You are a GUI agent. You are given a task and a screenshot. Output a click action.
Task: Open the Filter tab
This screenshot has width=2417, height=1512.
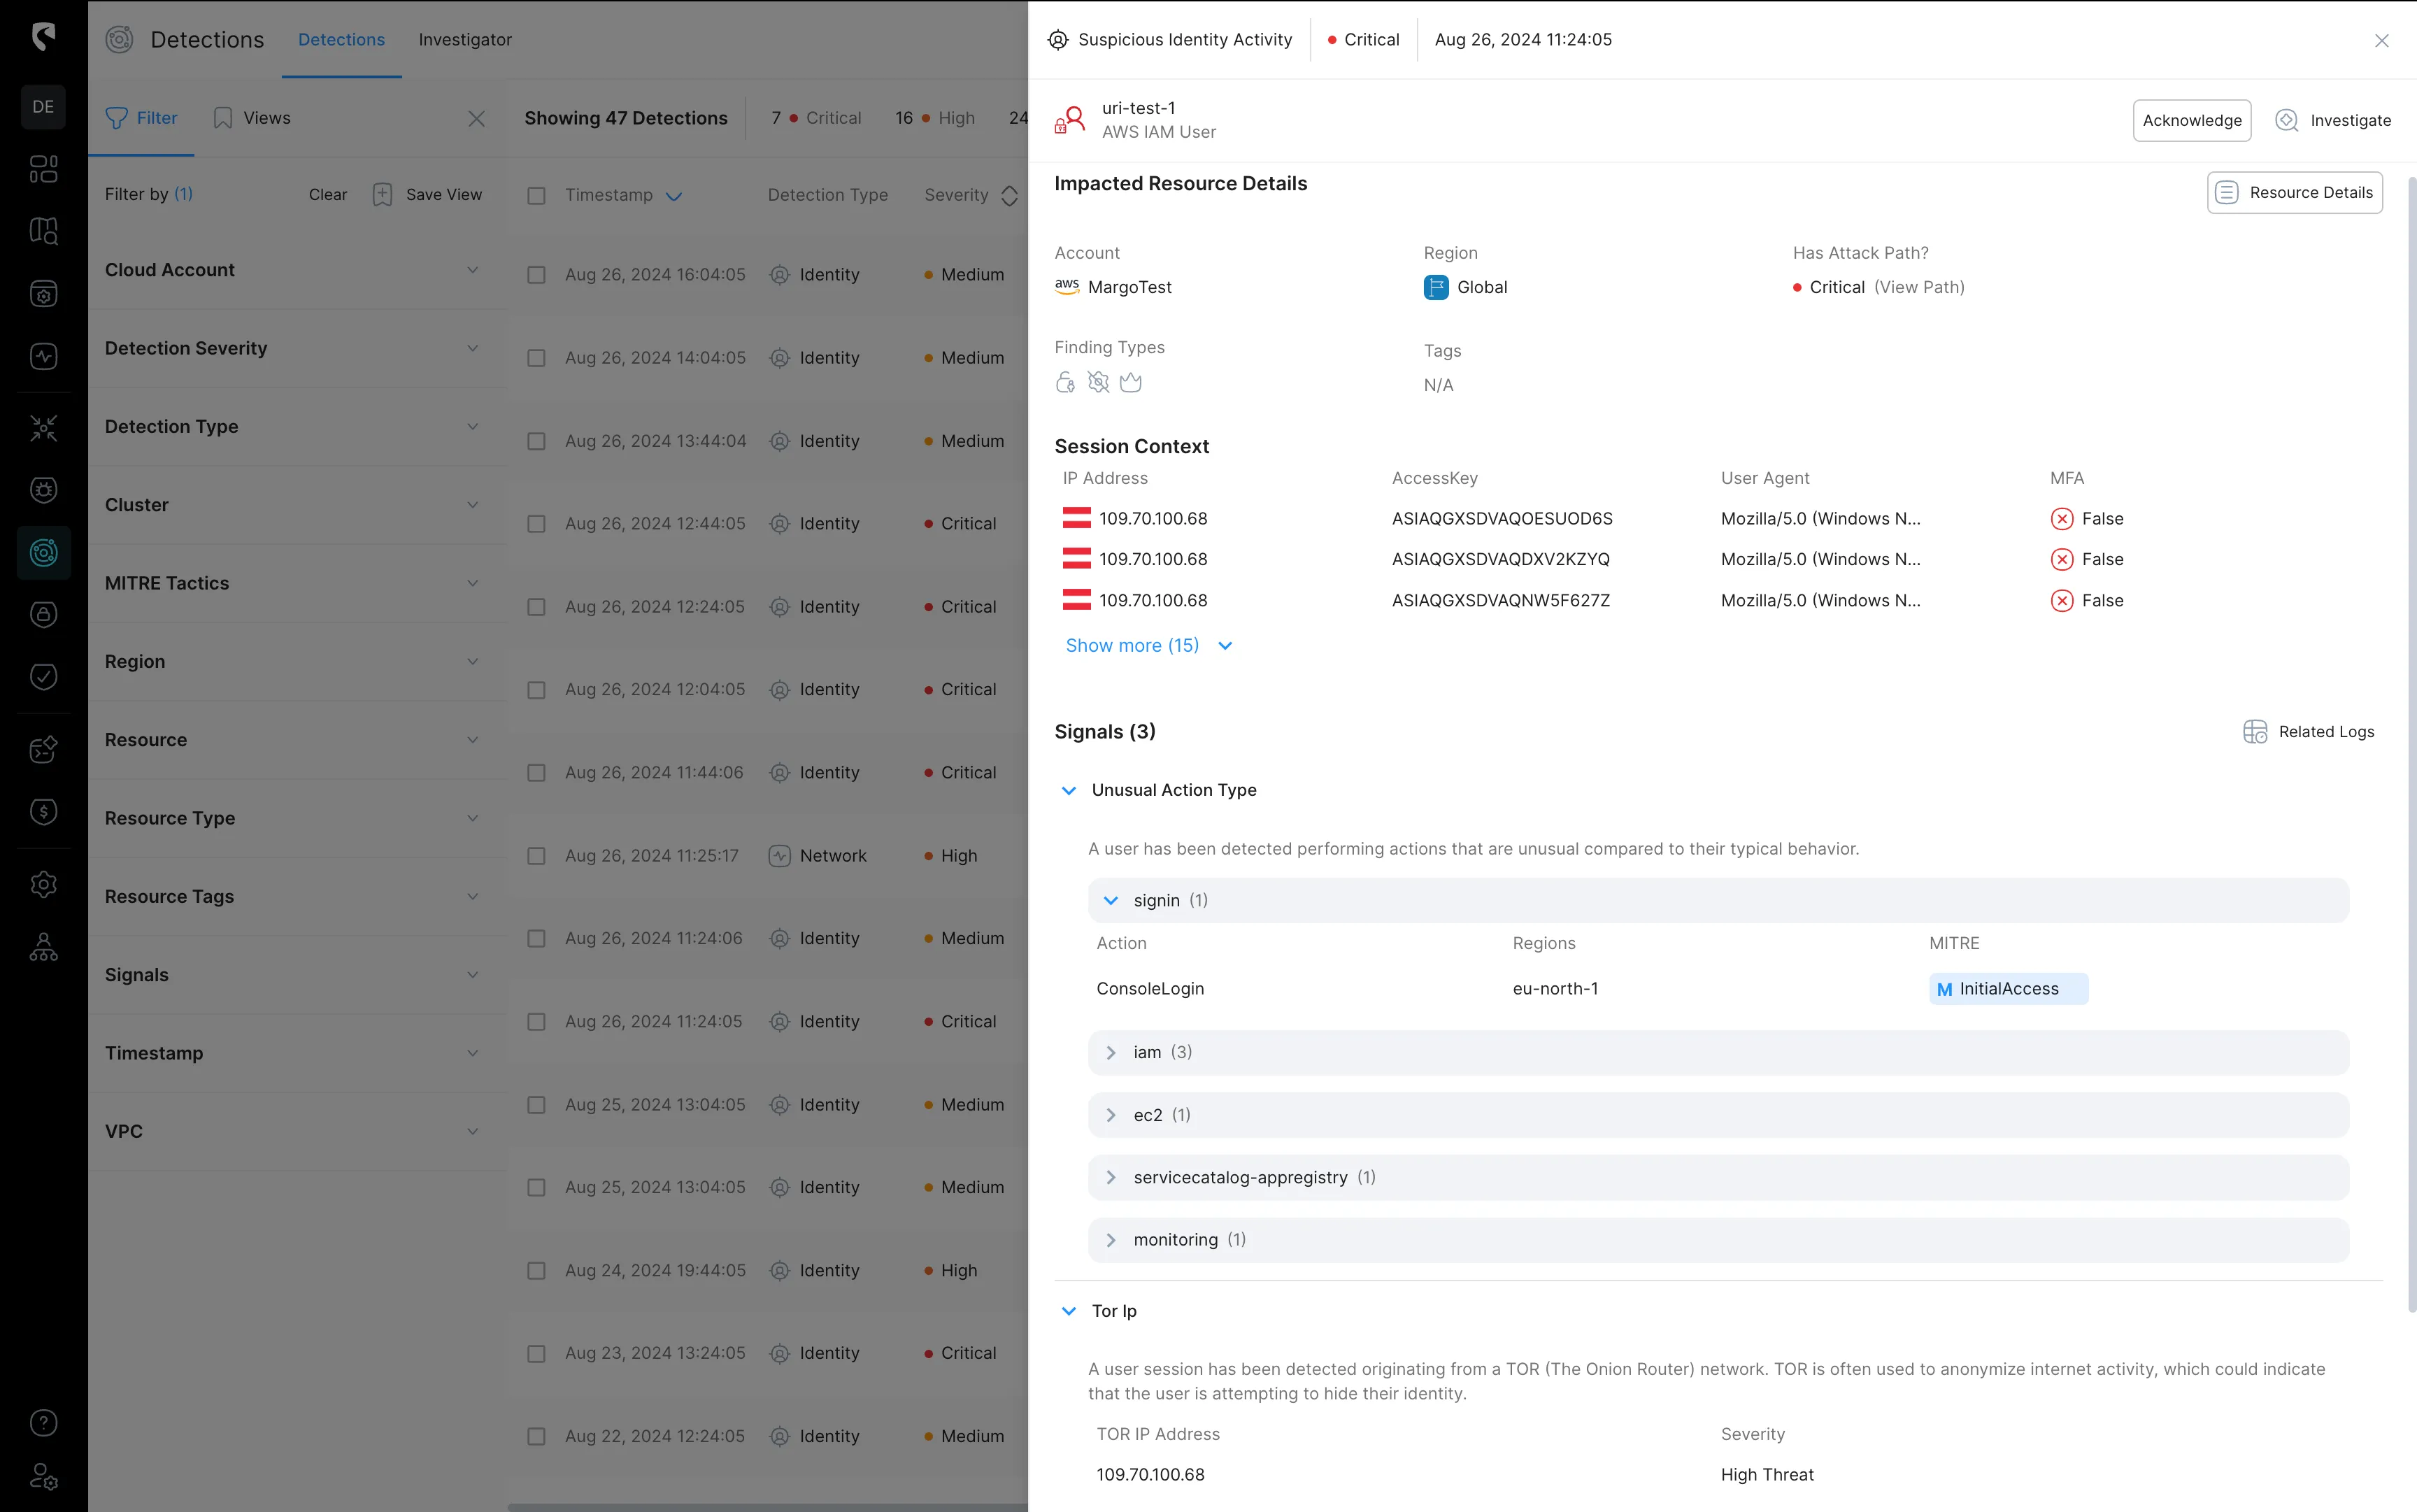[x=141, y=118]
